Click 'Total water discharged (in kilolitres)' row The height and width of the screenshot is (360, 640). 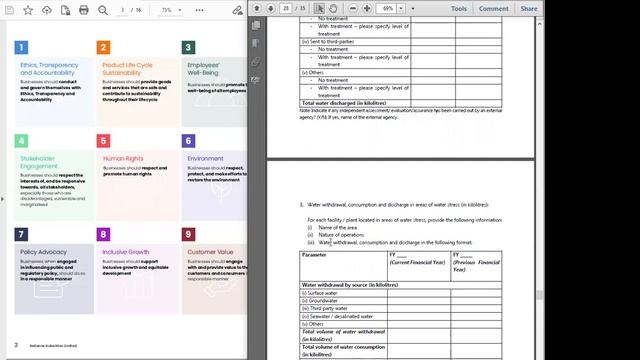point(400,103)
